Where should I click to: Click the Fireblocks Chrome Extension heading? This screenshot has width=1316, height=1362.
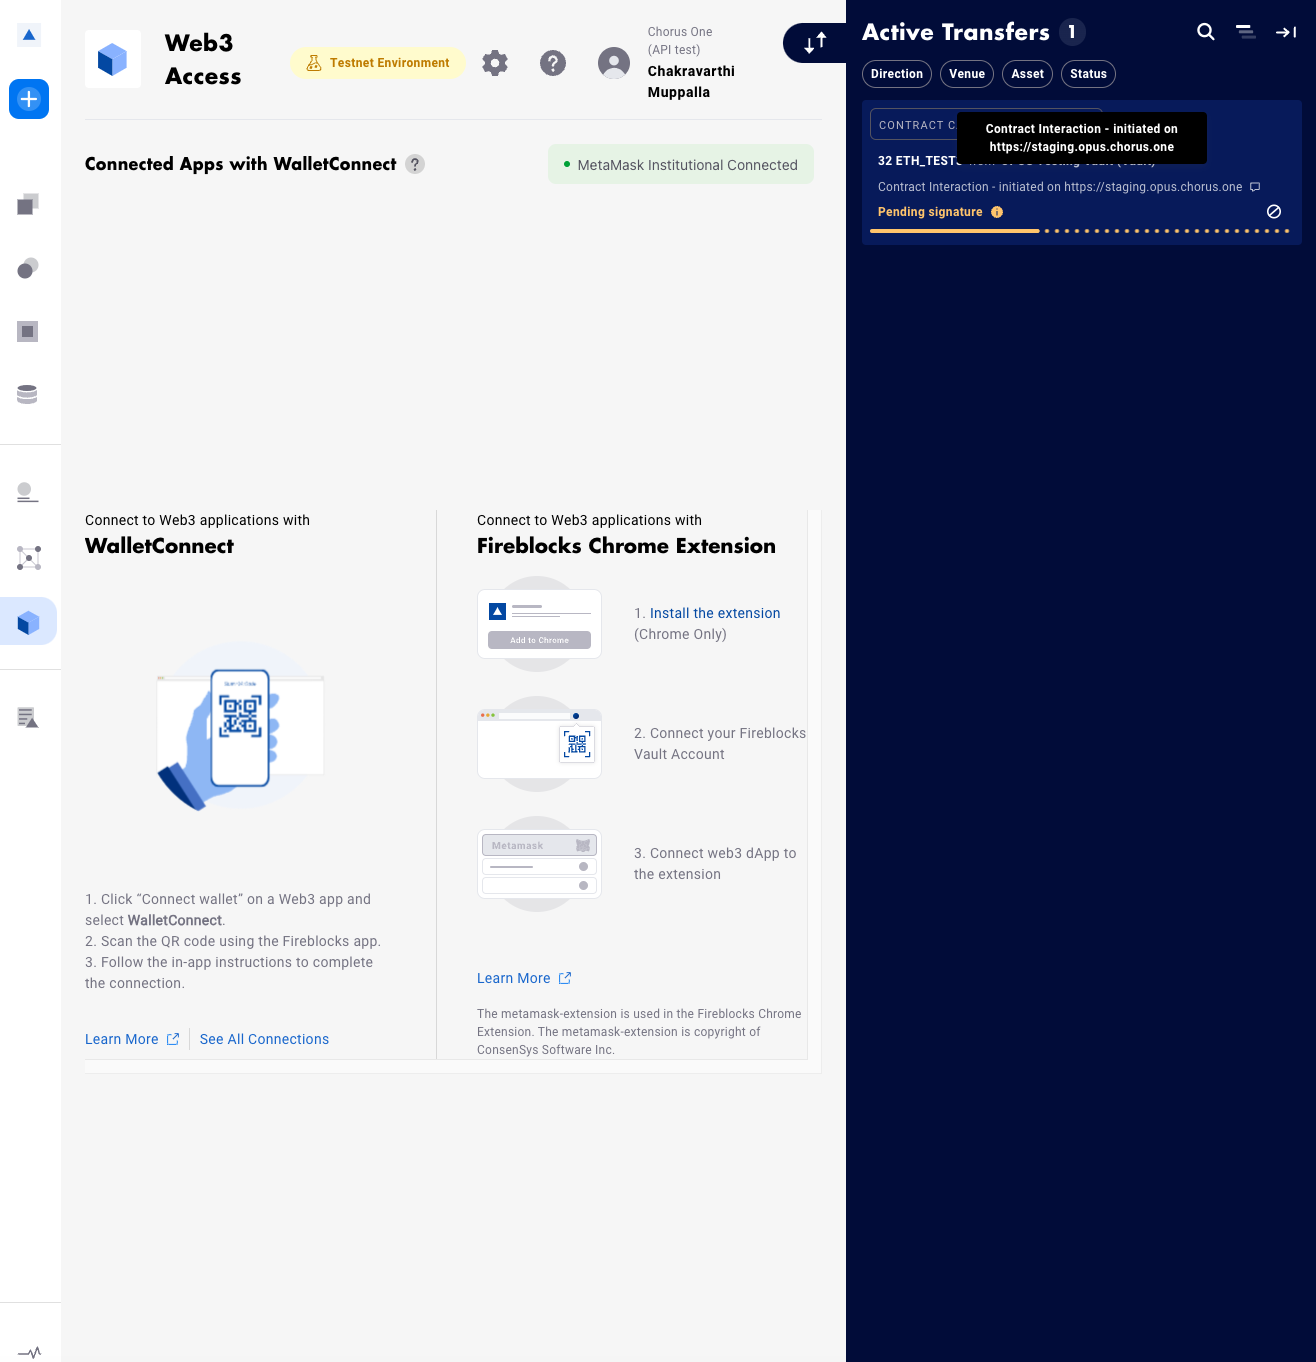pyautogui.click(x=626, y=546)
